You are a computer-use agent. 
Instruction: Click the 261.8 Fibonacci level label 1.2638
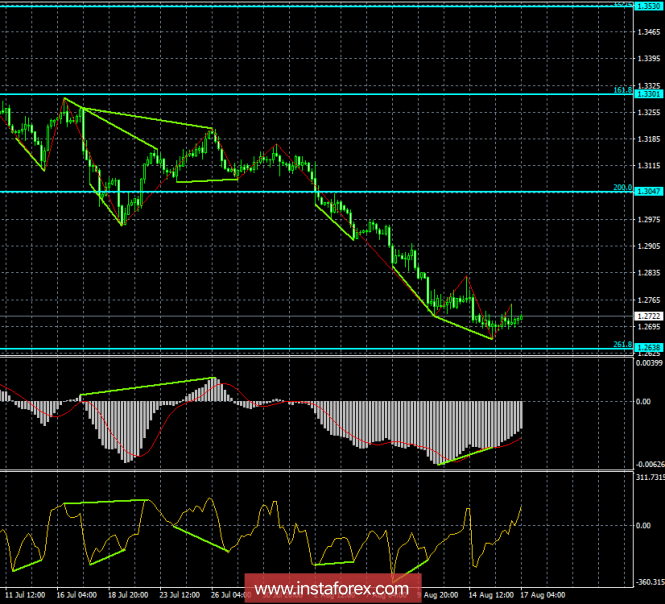pyautogui.click(x=648, y=348)
